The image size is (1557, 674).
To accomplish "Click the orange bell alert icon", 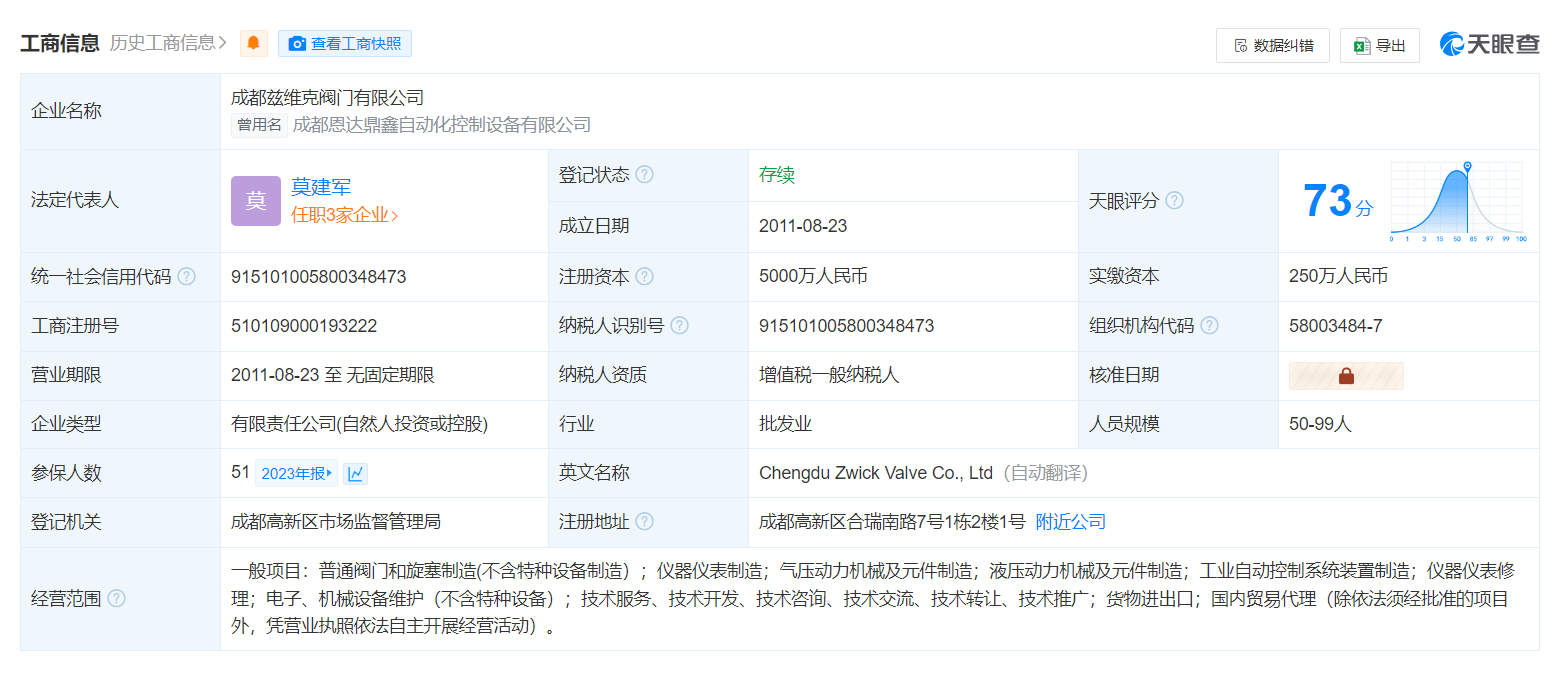I will (254, 43).
